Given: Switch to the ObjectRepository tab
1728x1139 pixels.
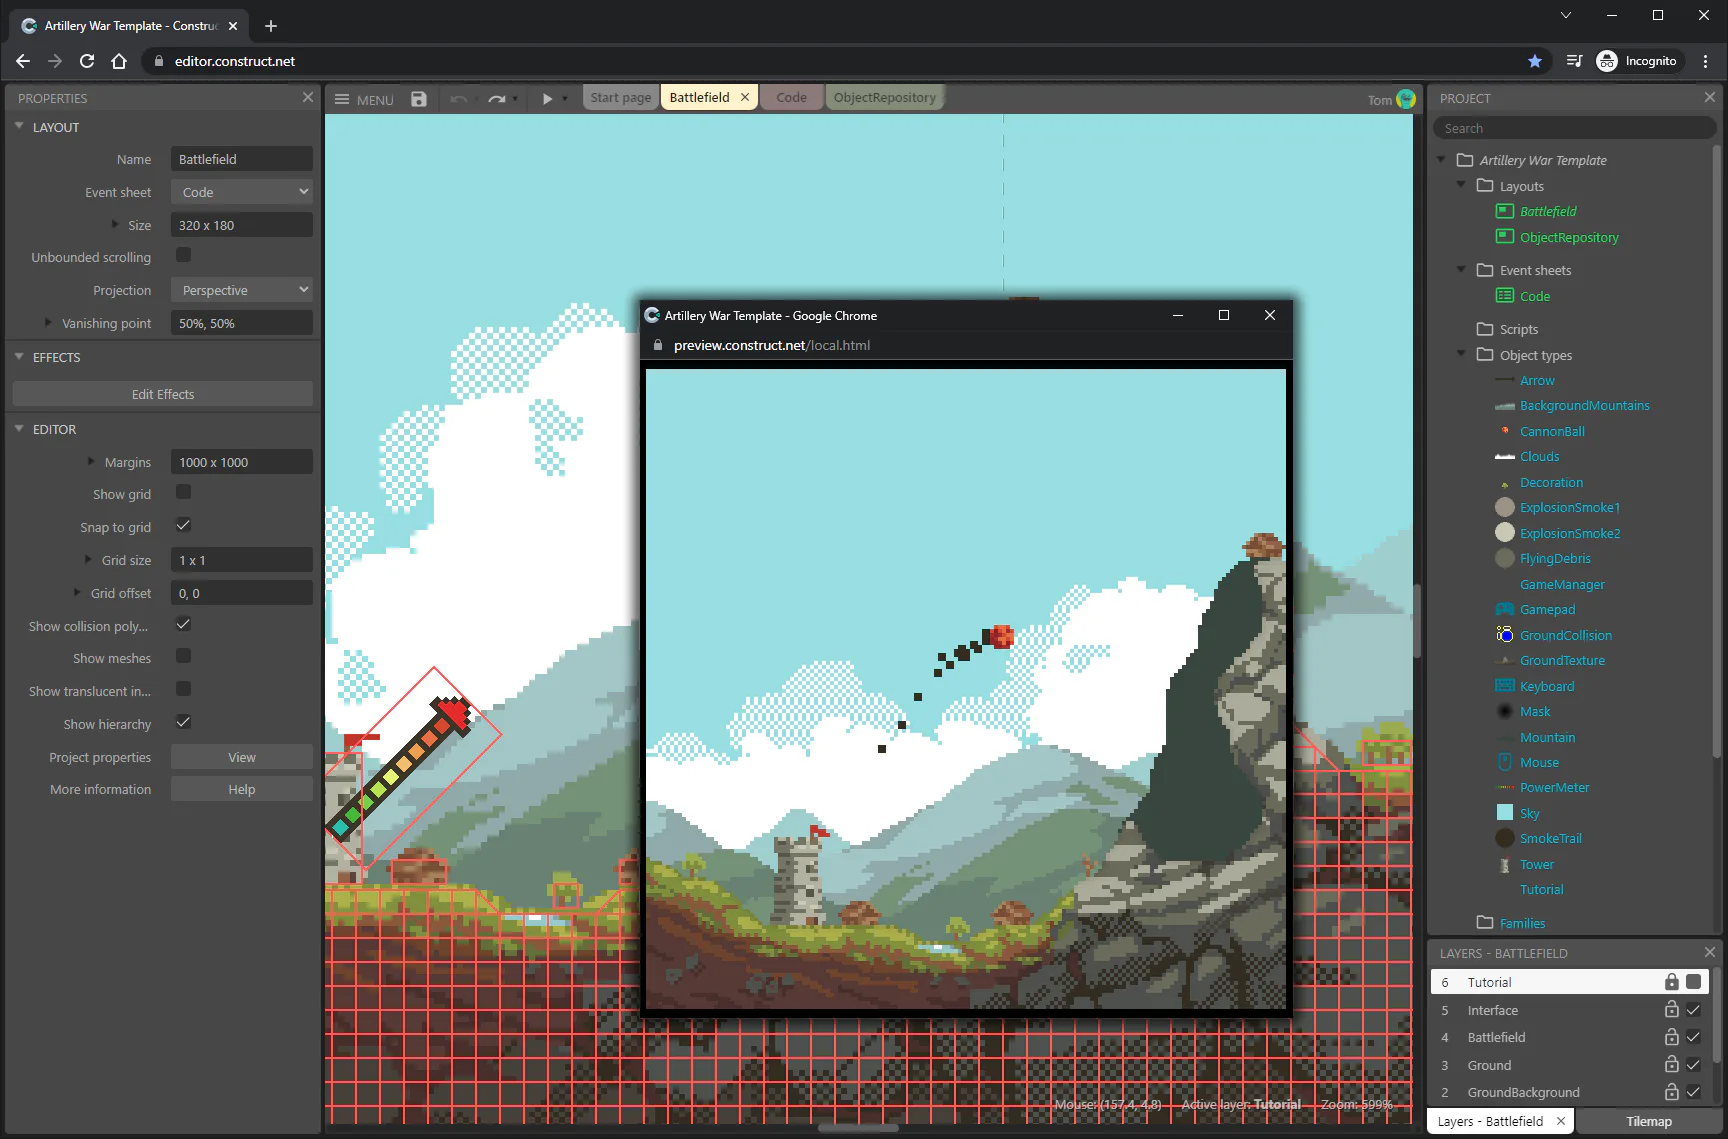Looking at the screenshot, I should click(x=885, y=97).
